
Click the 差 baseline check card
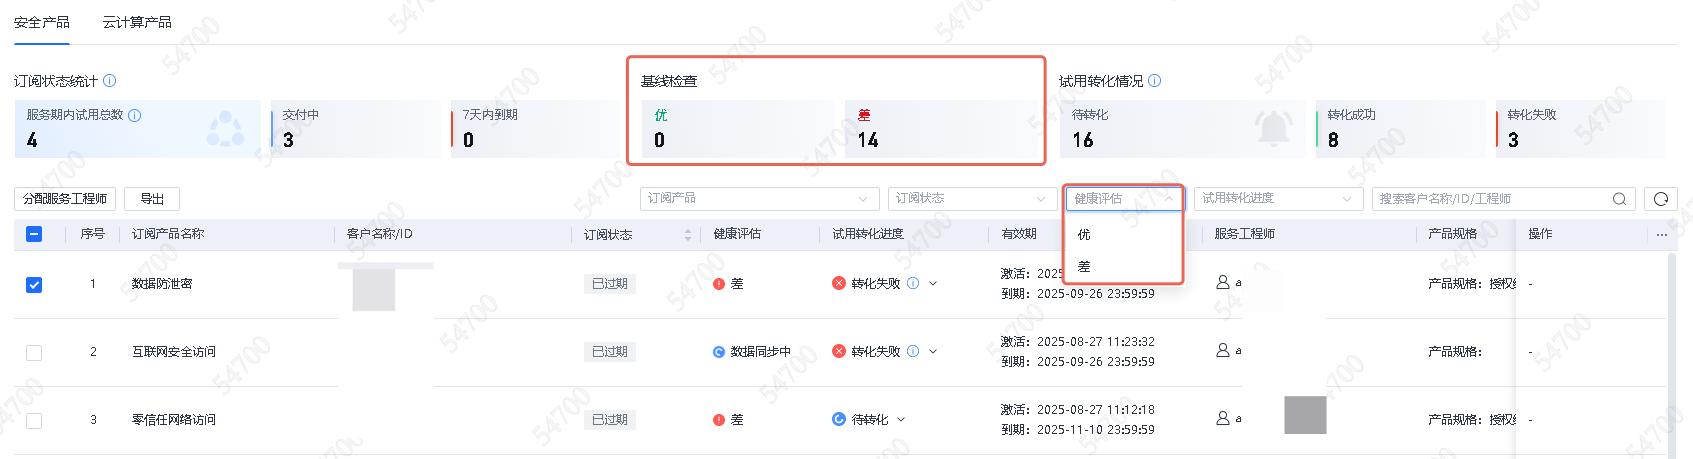[x=938, y=129]
